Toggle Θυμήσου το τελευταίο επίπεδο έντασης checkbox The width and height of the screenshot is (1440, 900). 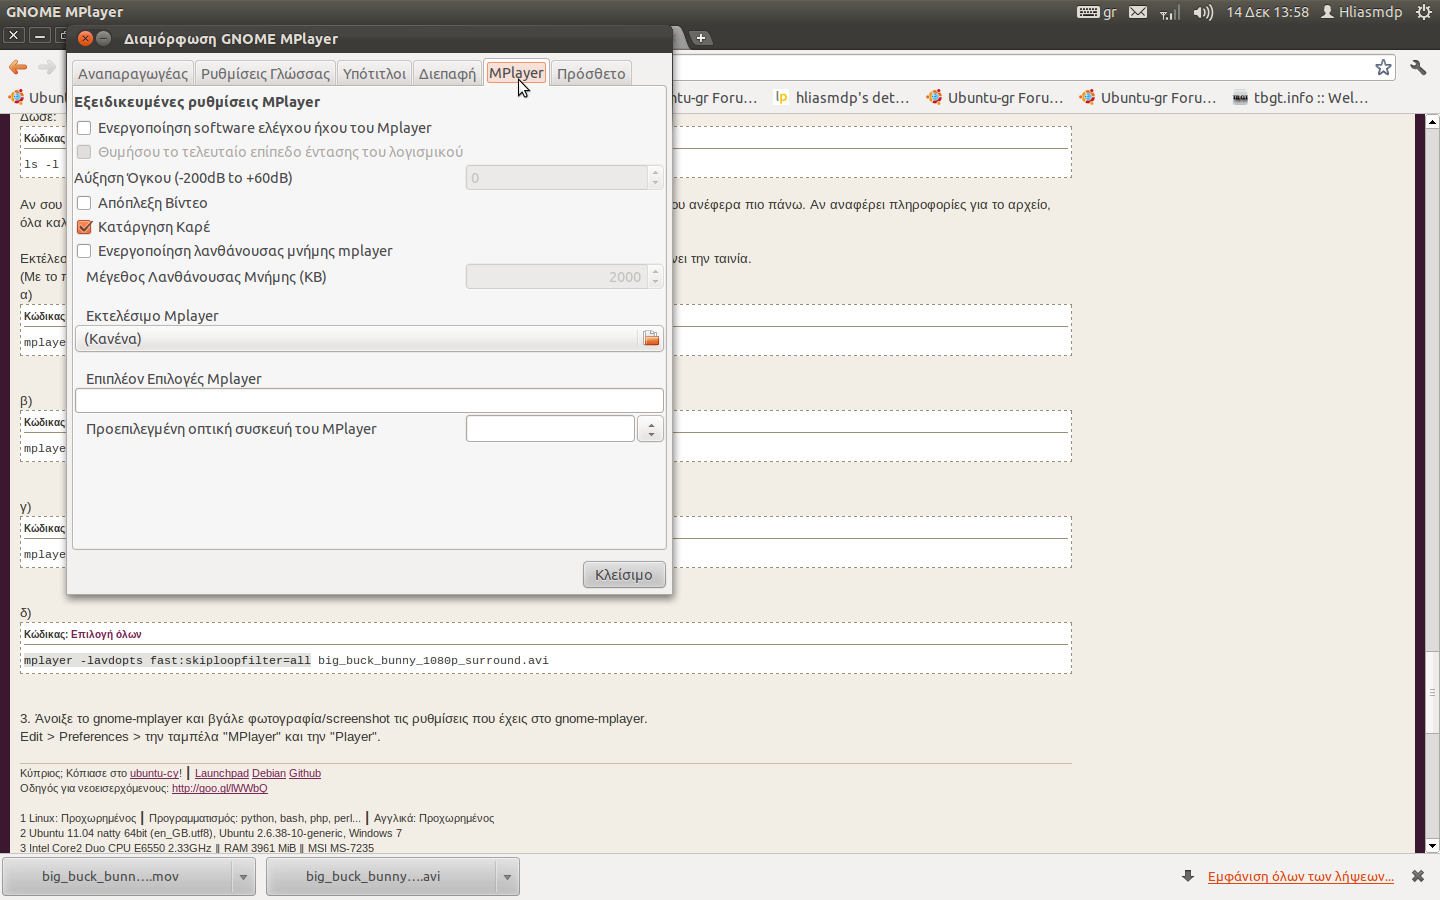(x=84, y=152)
